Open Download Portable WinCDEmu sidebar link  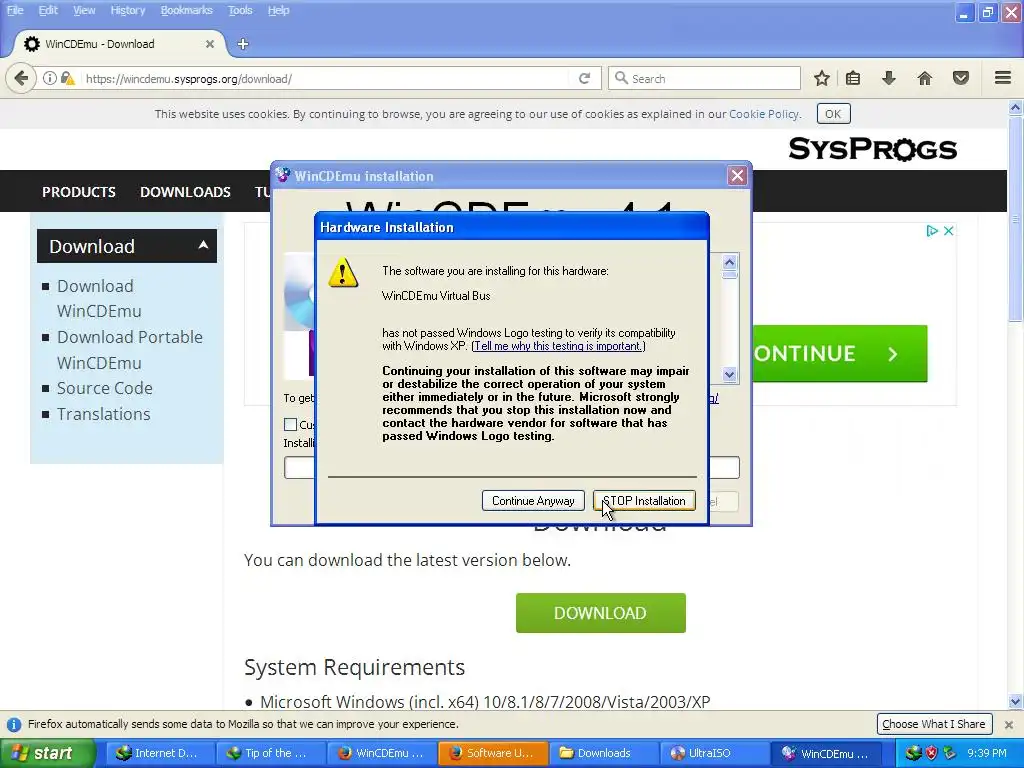129,350
